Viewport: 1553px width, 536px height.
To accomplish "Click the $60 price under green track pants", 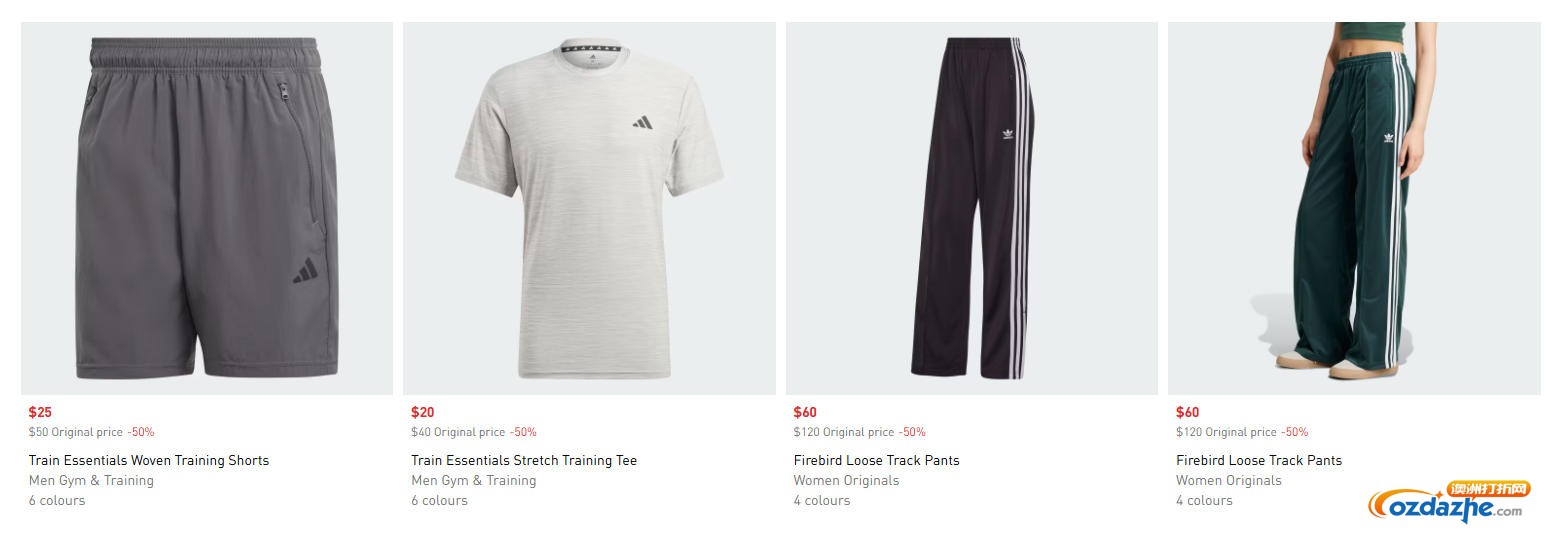I will [1188, 412].
